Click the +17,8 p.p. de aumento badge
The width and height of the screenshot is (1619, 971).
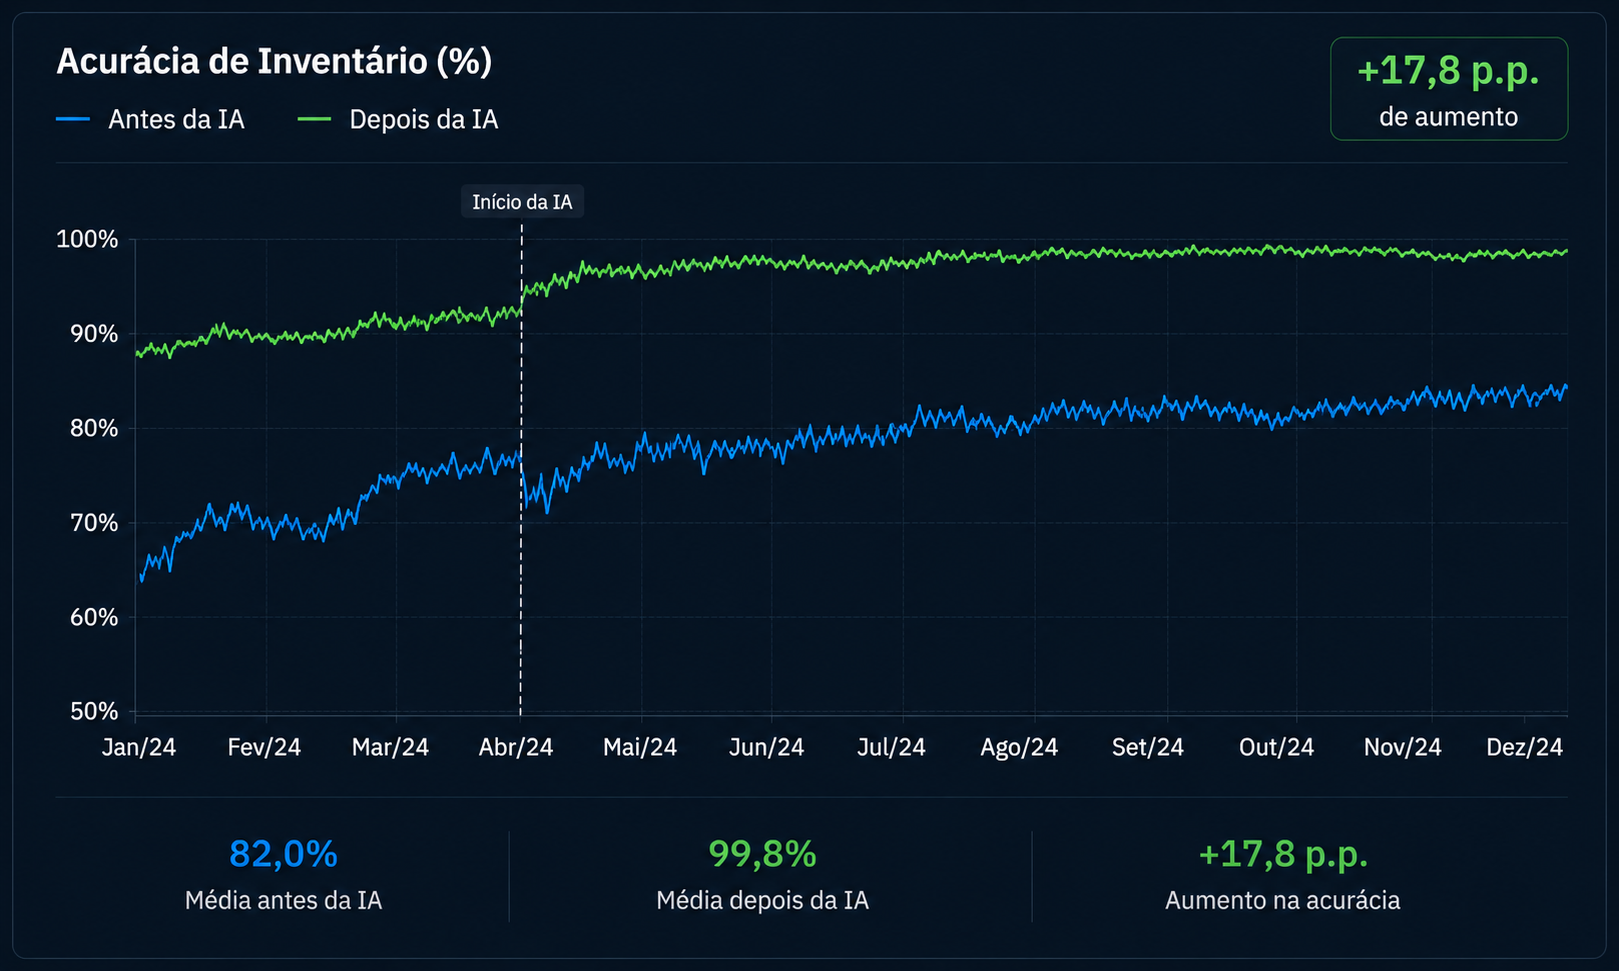[1448, 89]
